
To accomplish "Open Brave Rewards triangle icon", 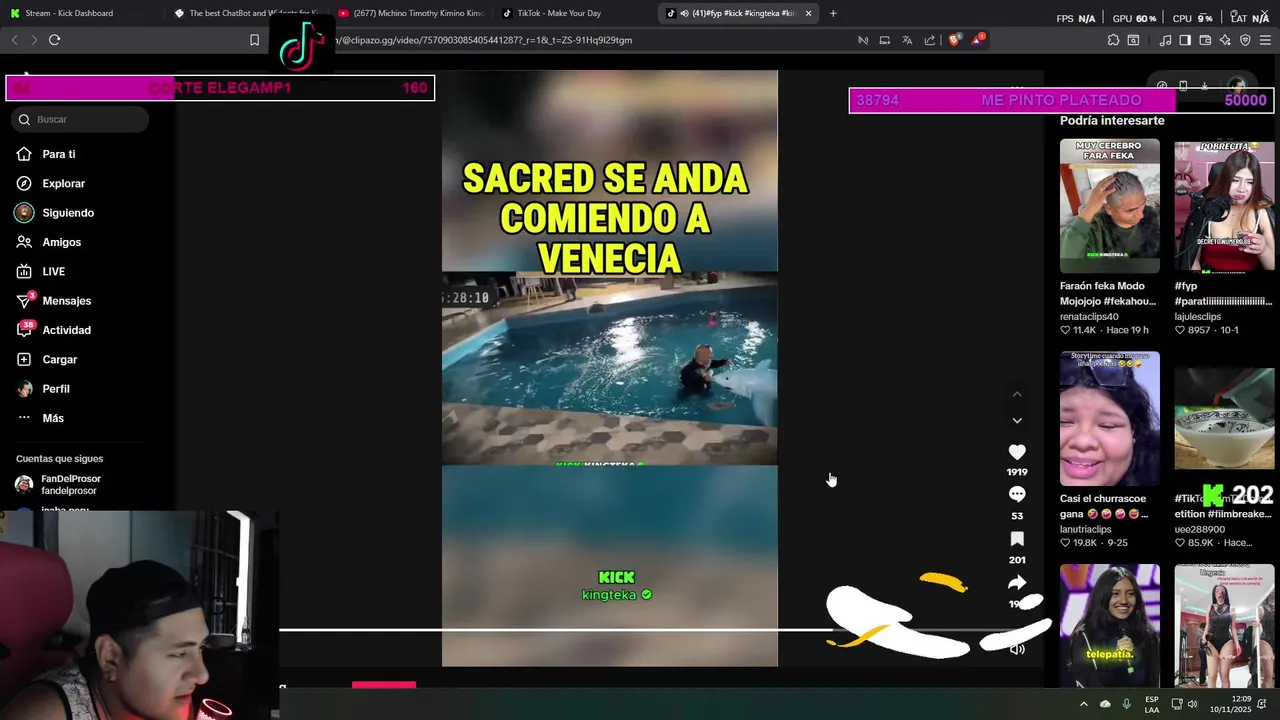I will point(977,40).
